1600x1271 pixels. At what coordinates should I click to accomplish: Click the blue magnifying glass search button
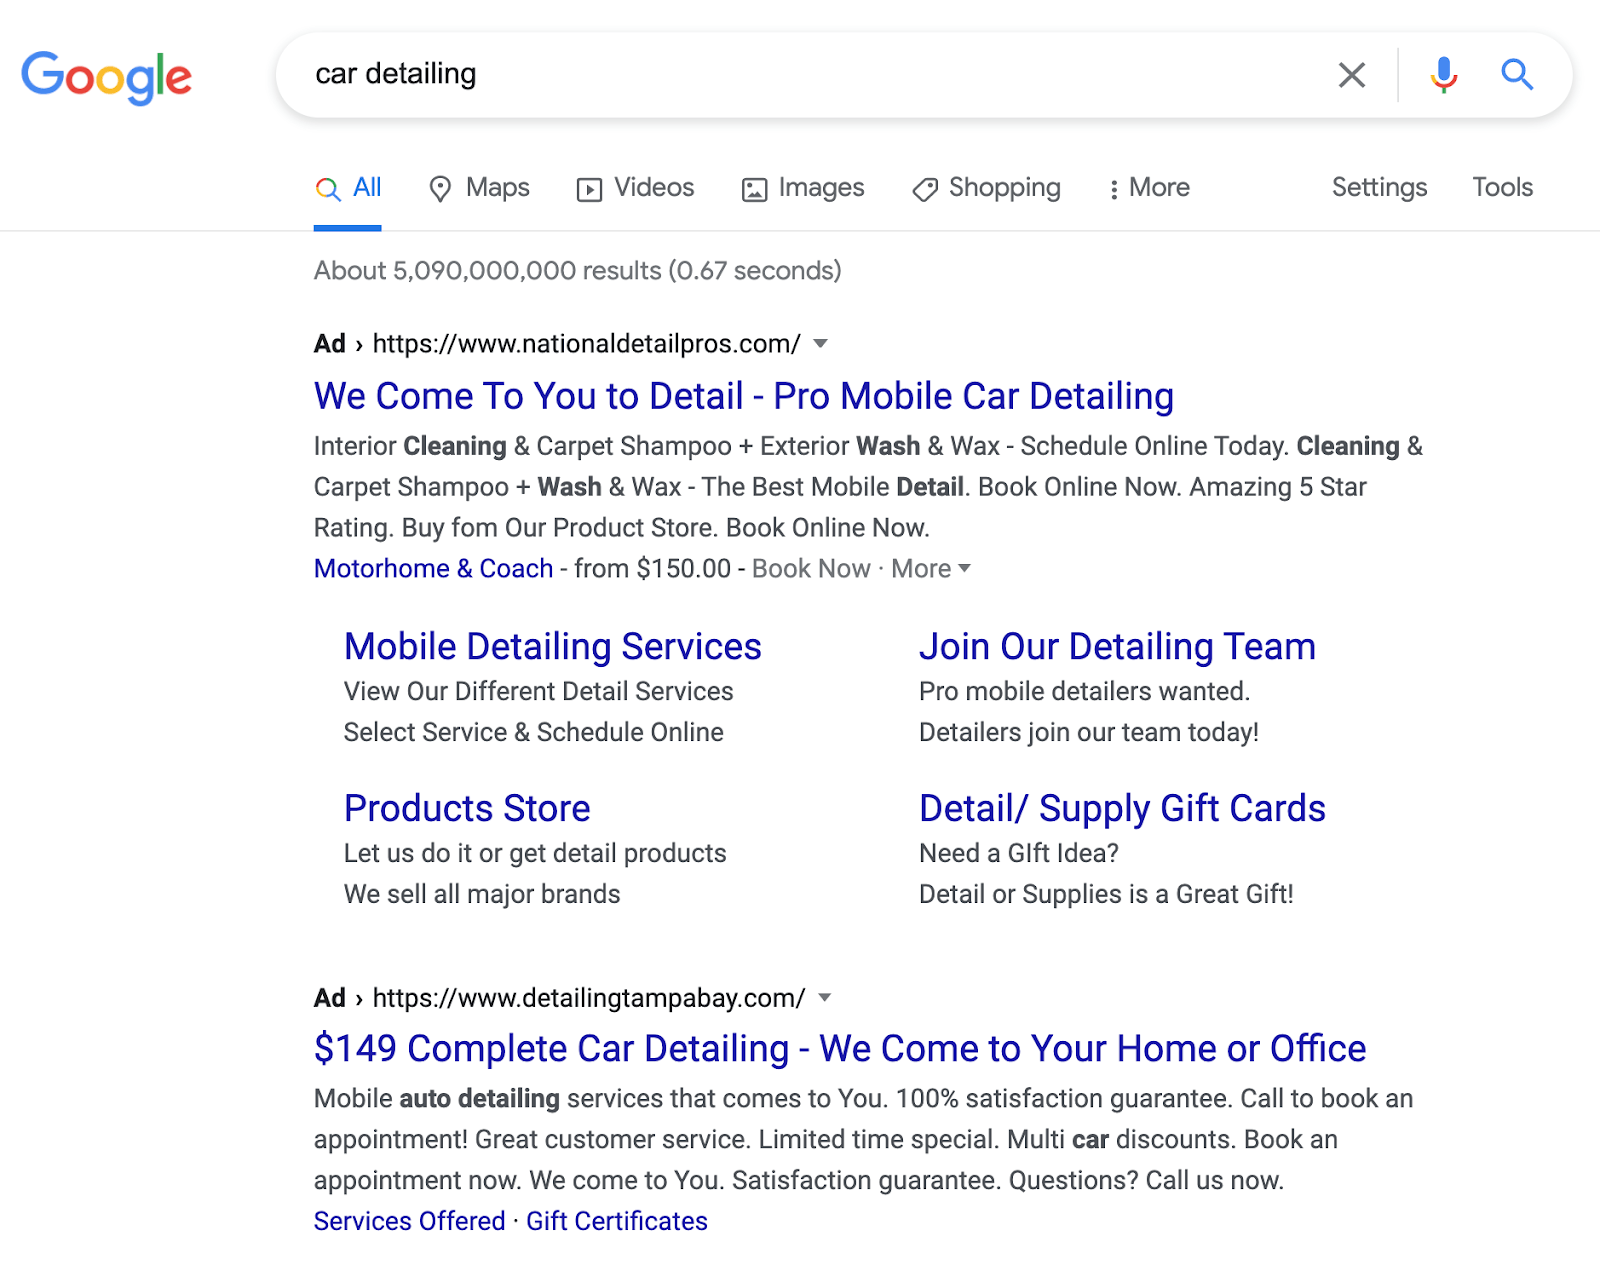1517,74
